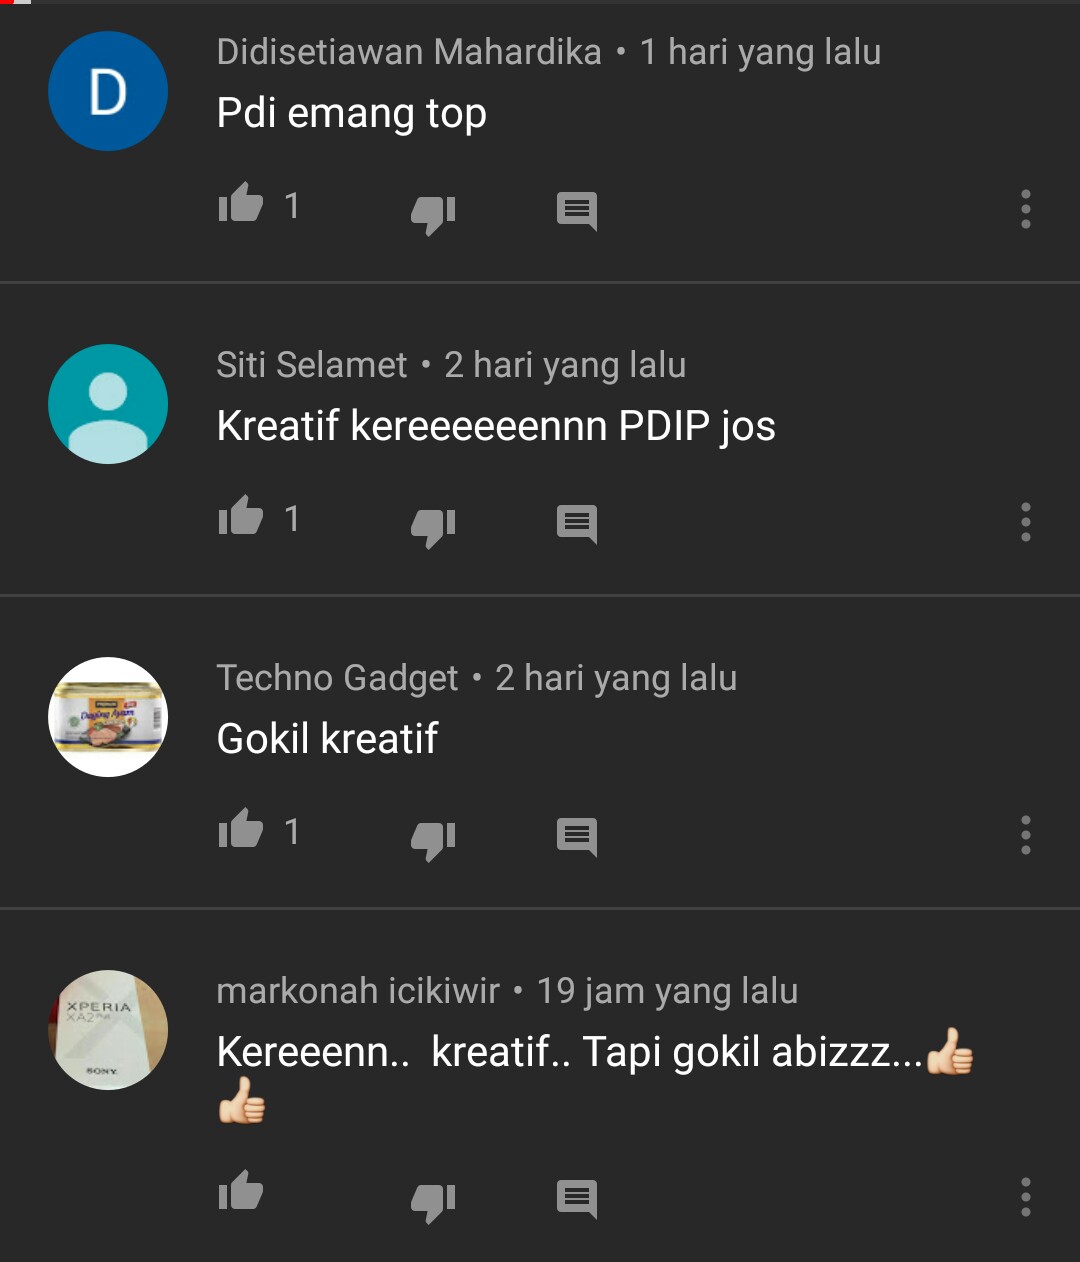Image resolution: width=1080 pixels, height=1262 pixels.
Task: Open Siti Selamet channel name link
Action: pyautogui.click(x=312, y=365)
